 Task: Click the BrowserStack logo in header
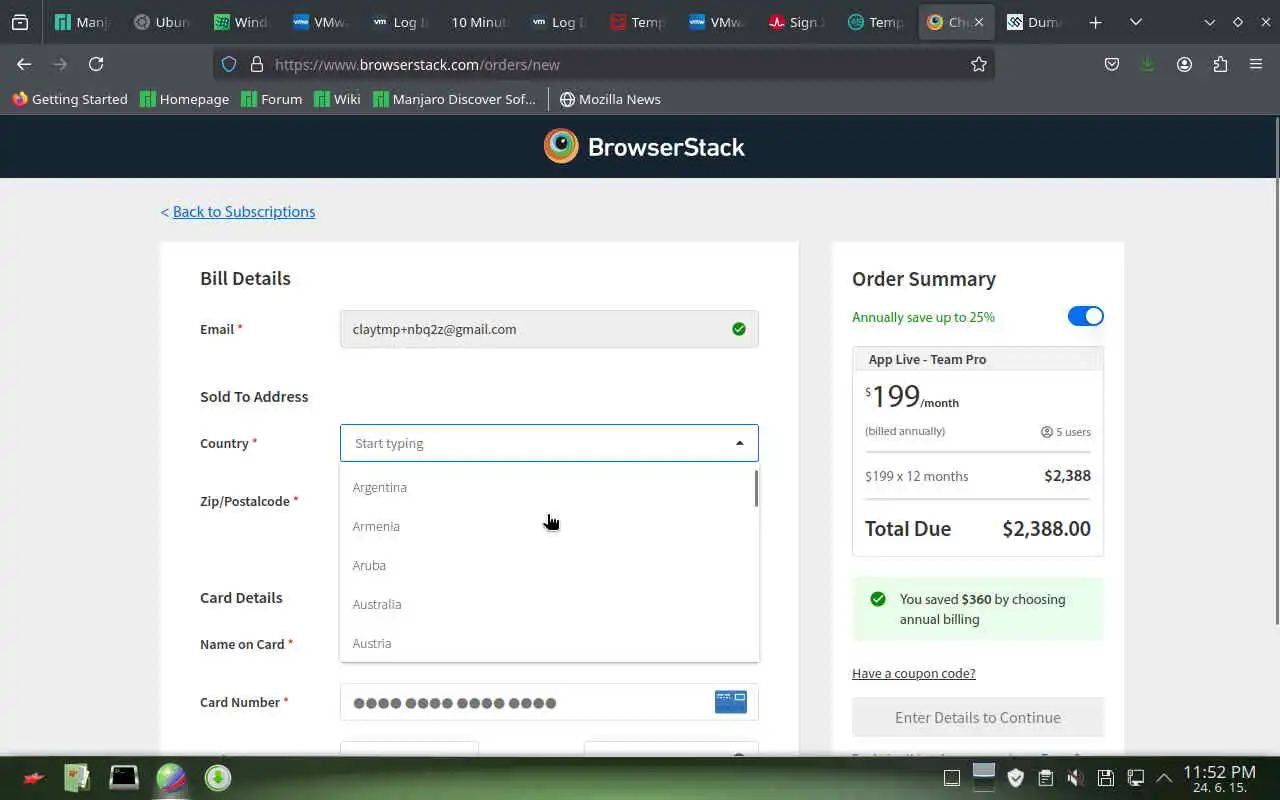click(644, 146)
